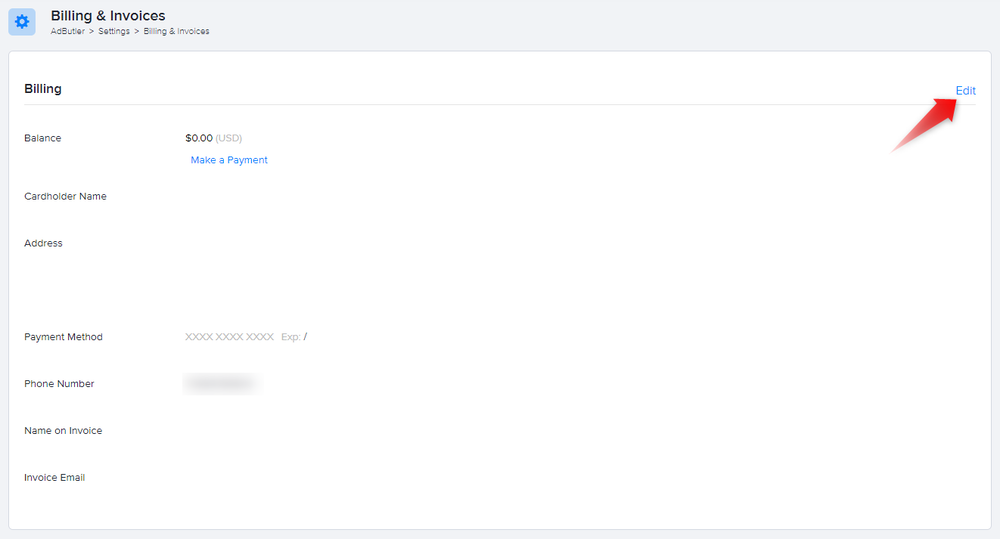Click the masked XXXX XXXX XXXX card number

(x=230, y=337)
